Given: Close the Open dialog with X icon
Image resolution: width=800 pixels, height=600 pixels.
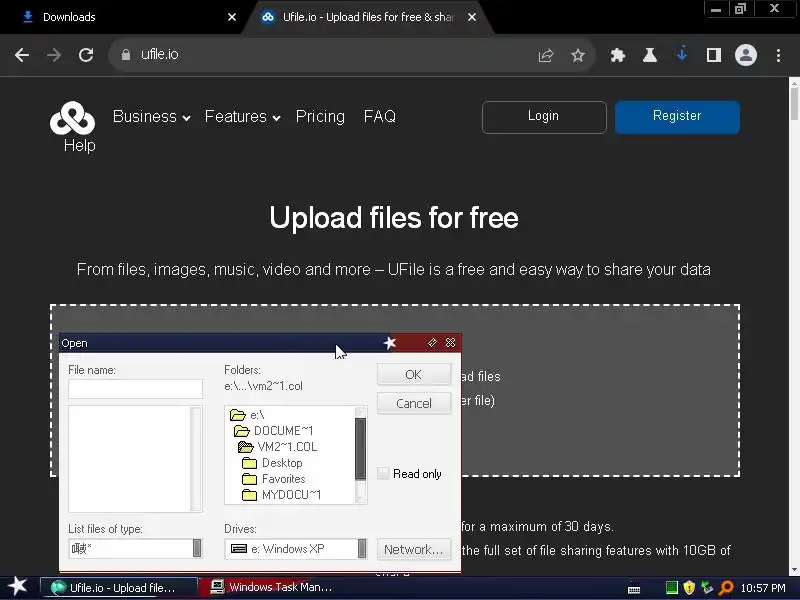Looking at the screenshot, I should tap(450, 343).
